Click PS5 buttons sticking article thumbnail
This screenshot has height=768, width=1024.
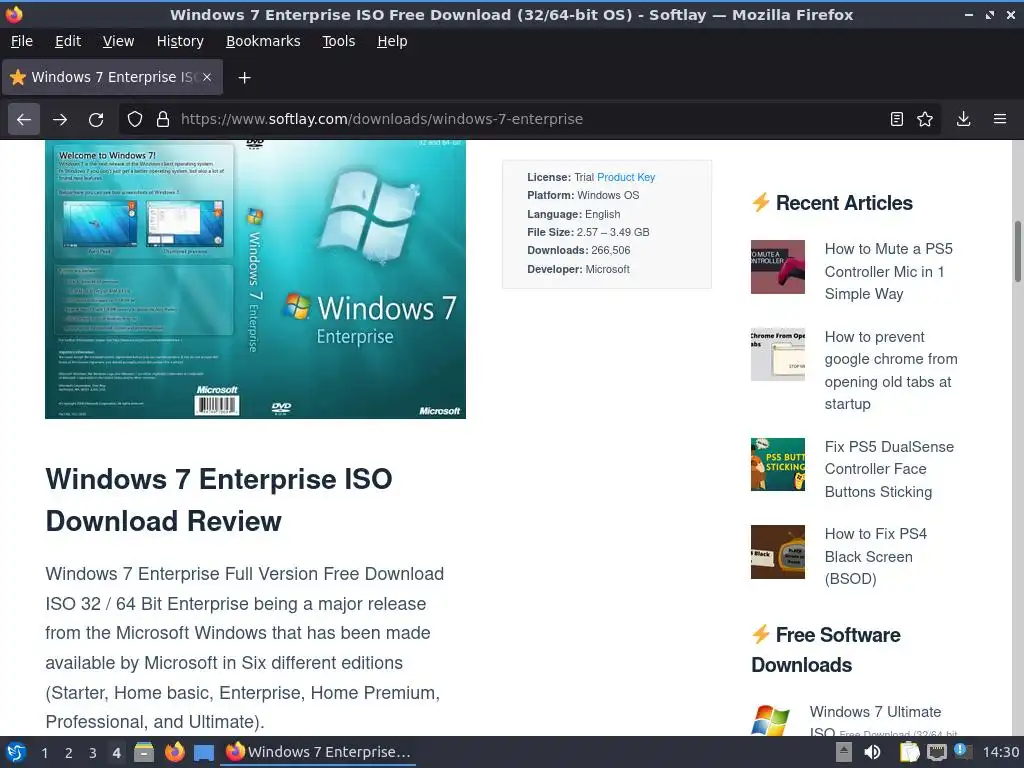tap(778, 464)
